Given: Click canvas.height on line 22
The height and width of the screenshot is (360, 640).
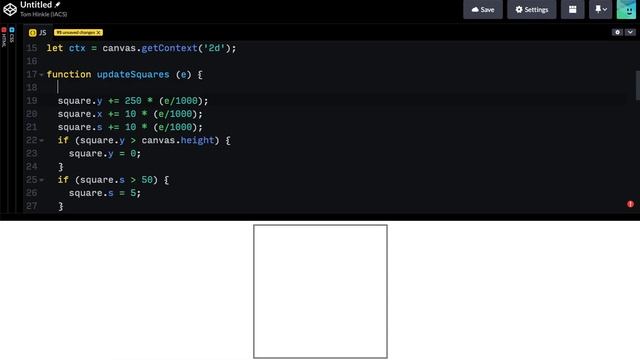Looking at the screenshot, I should tap(178, 140).
